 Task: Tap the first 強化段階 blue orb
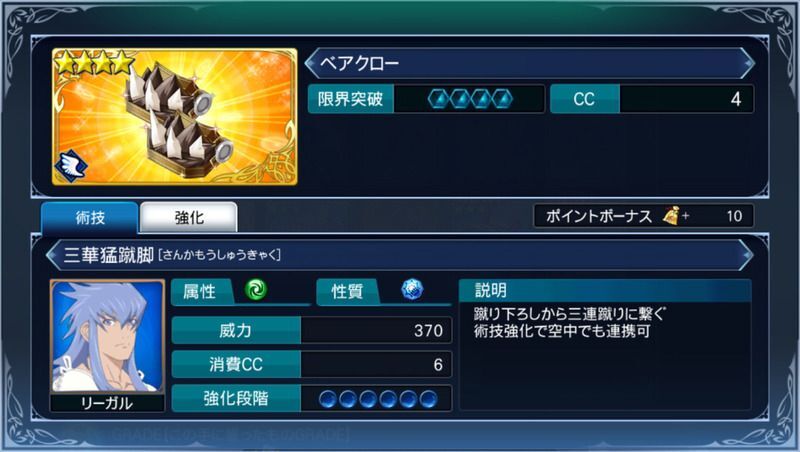point(328,398)
